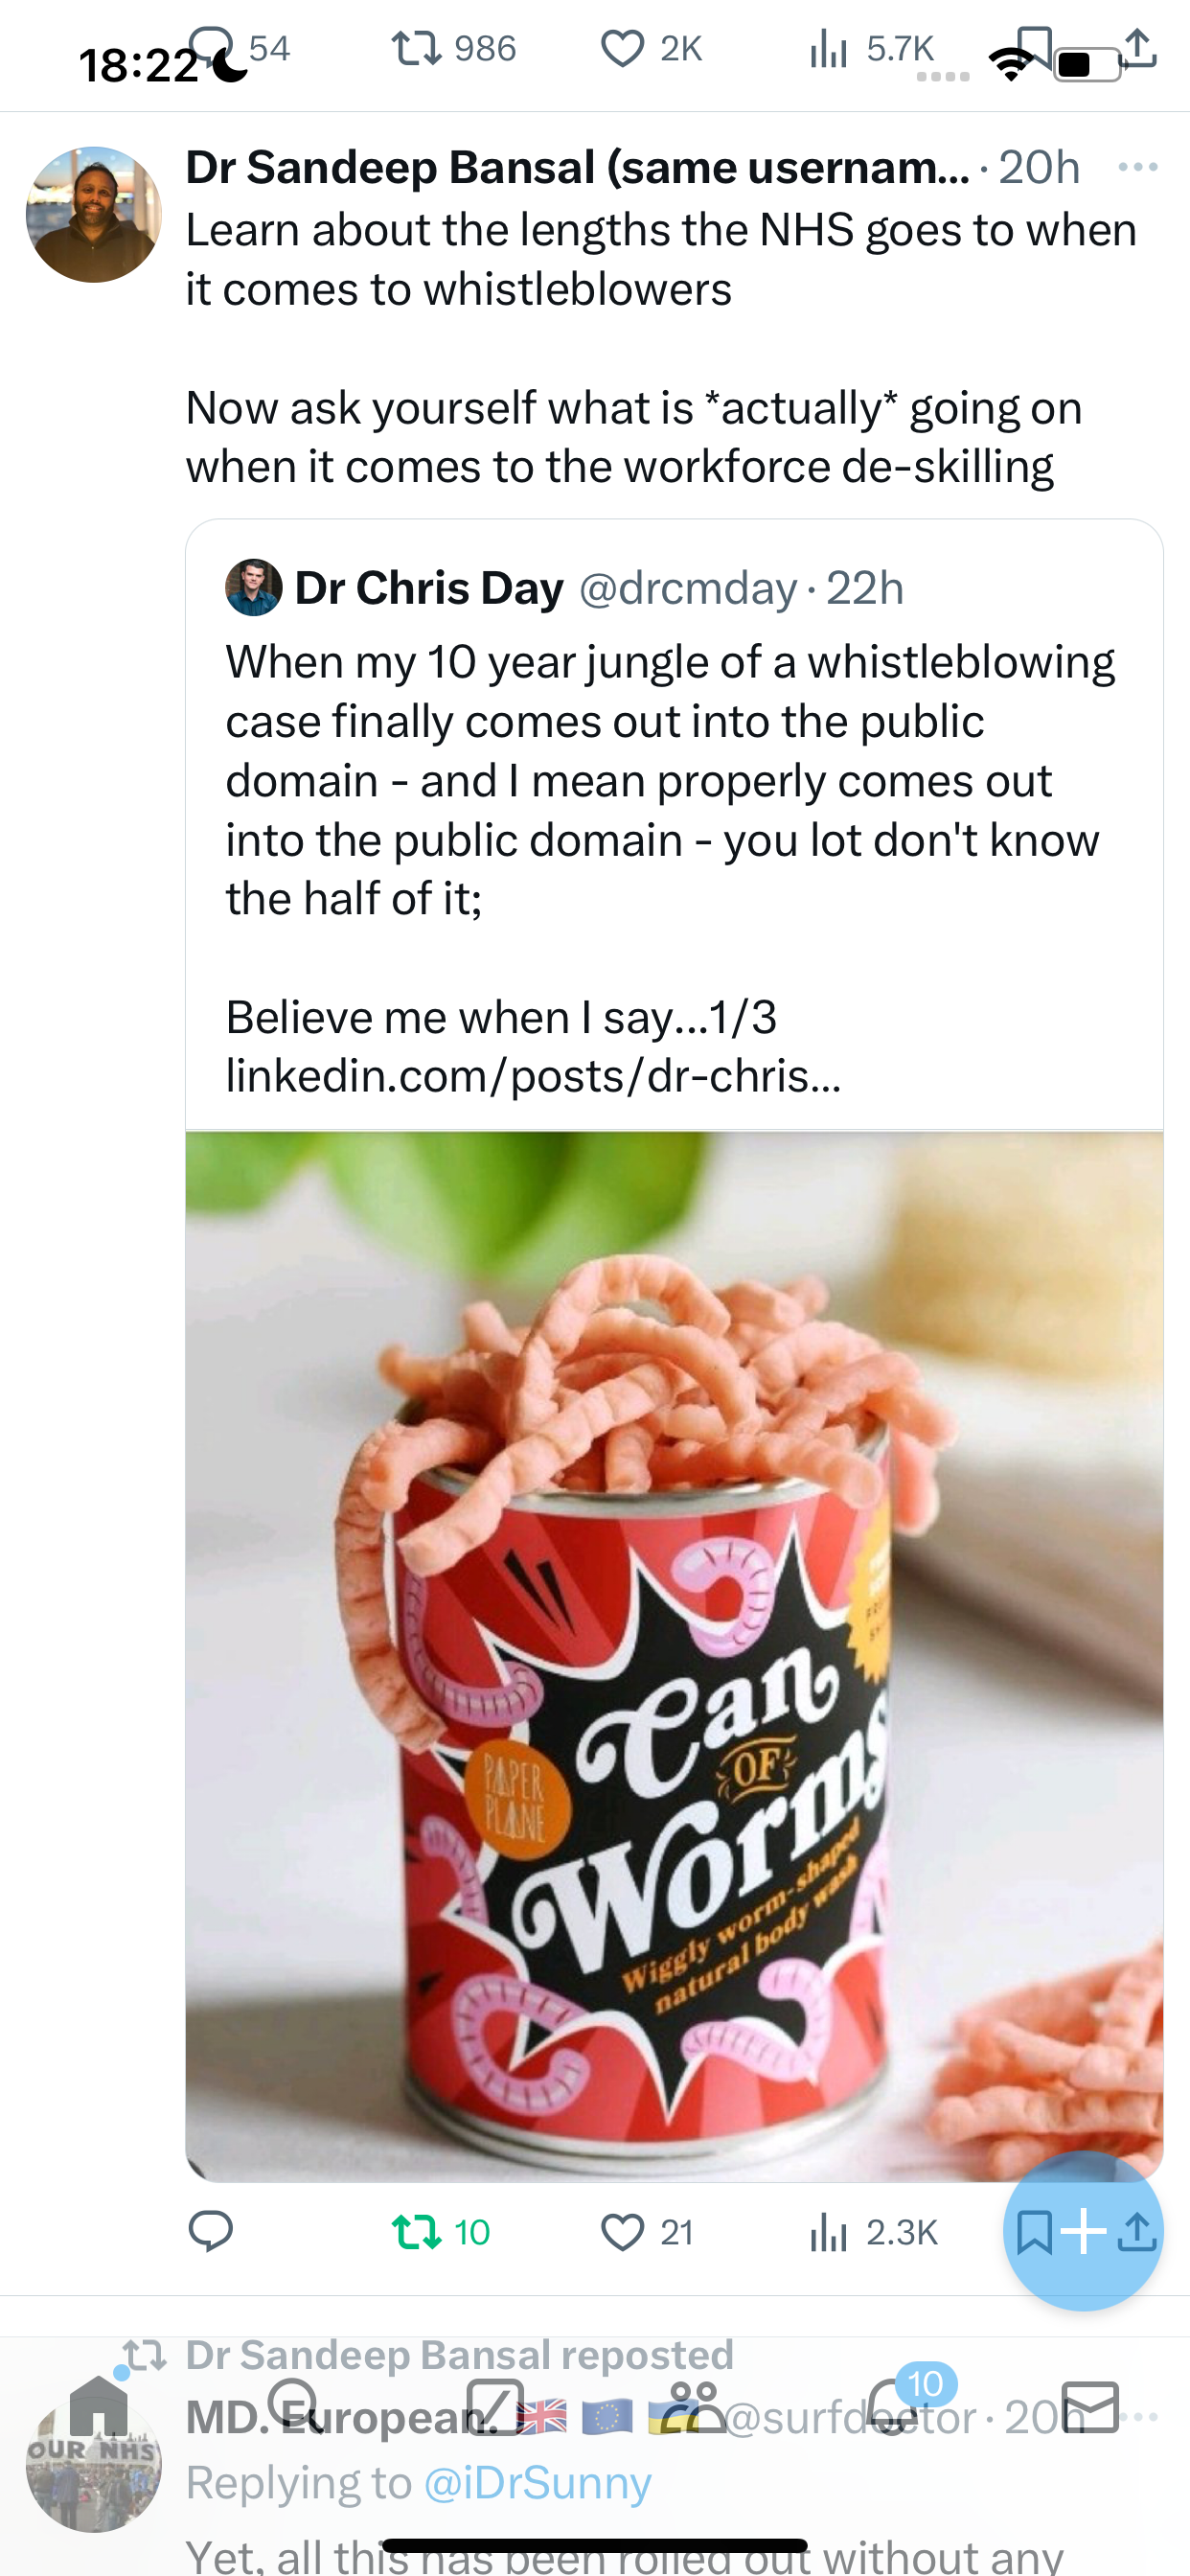The image size is (1190, 2576).
Task: Open the Search tab
Action: coord(294,2405)
